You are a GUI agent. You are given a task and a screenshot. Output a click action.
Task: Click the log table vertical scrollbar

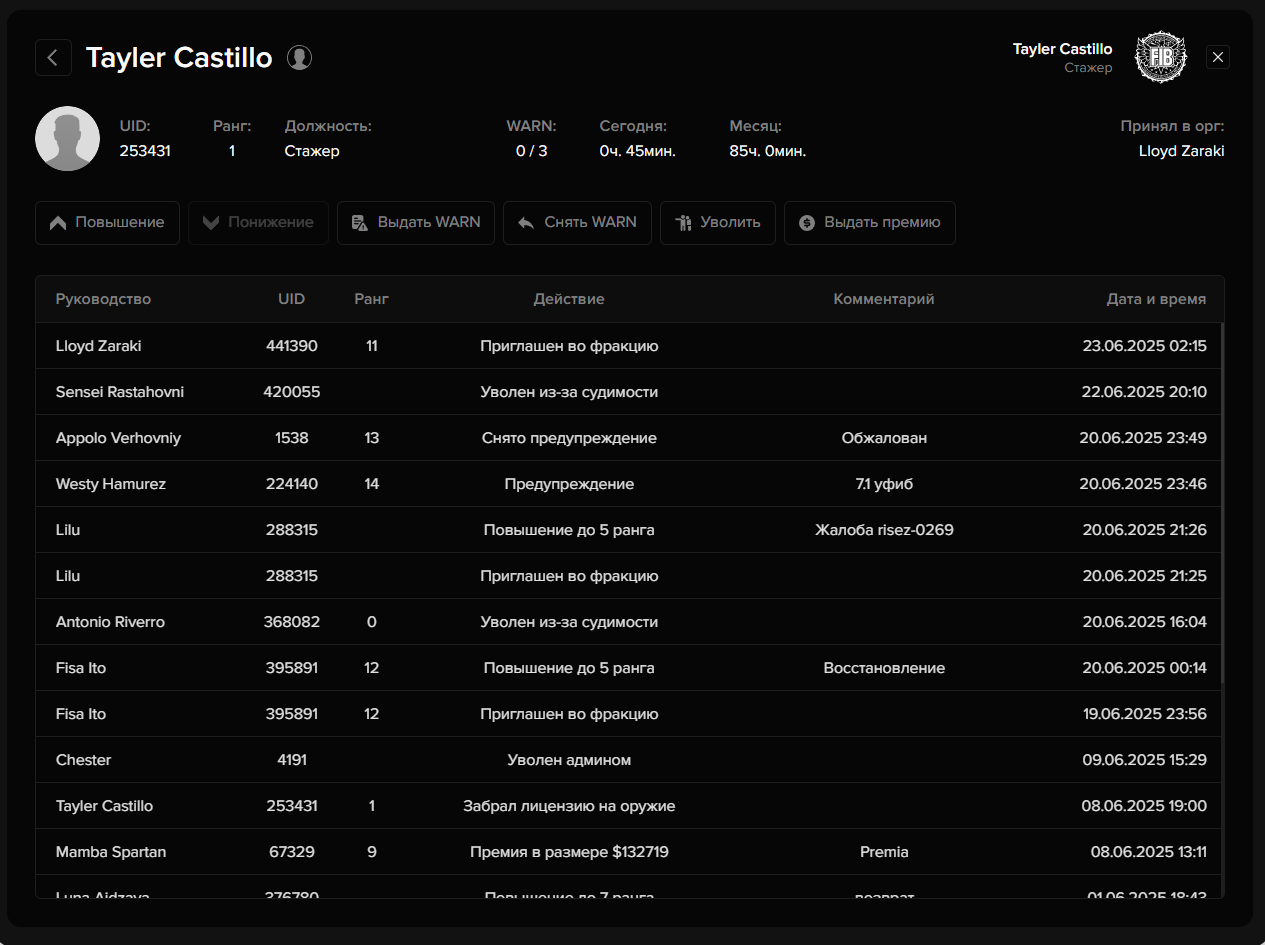[x=1222, y=502]
